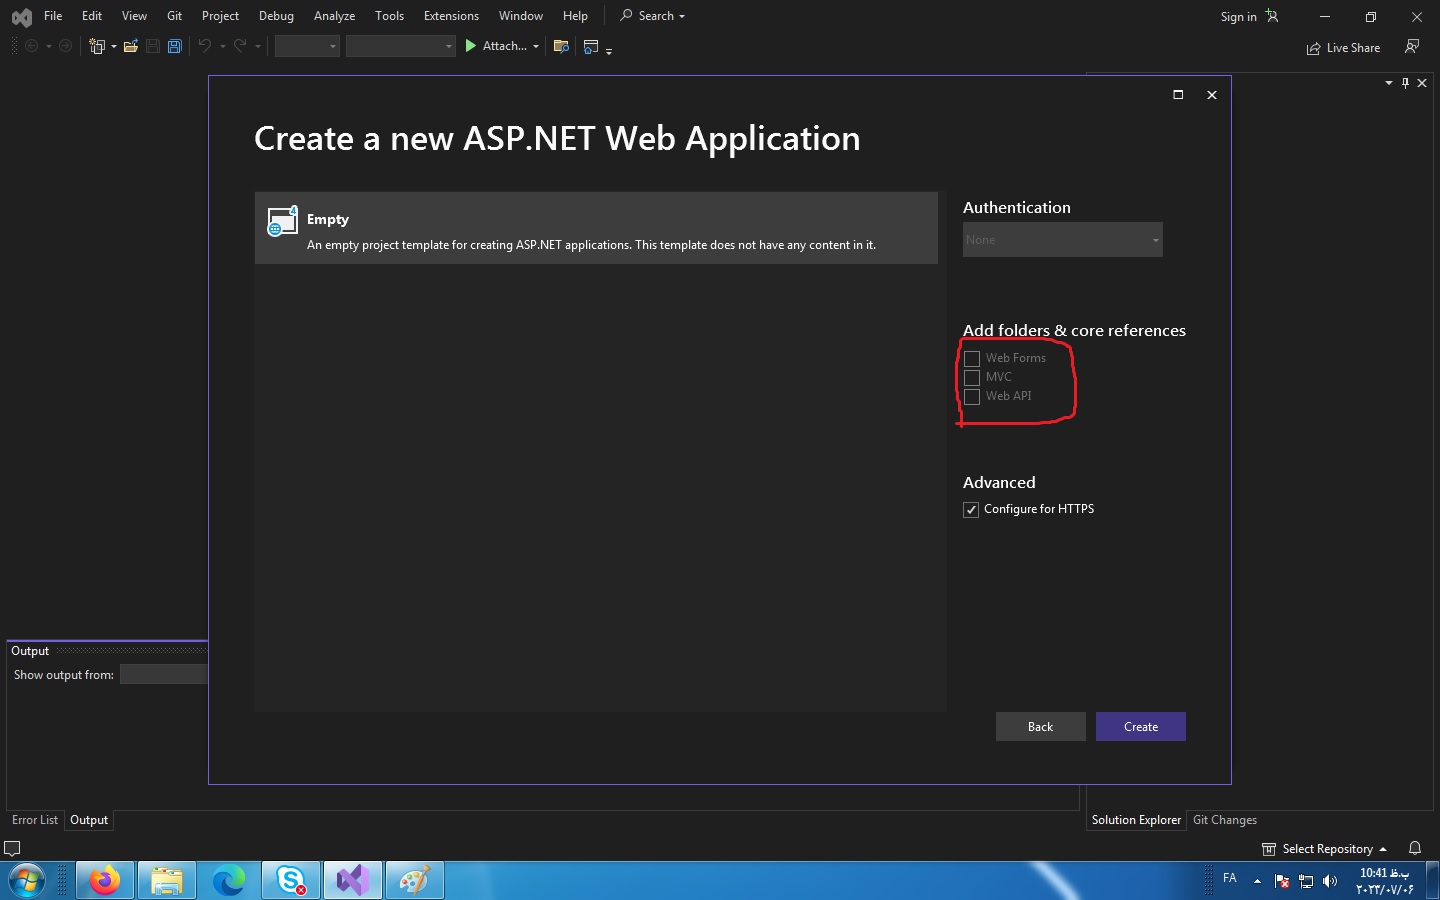Switch to the Error List tab

click(x=35, y=820)
